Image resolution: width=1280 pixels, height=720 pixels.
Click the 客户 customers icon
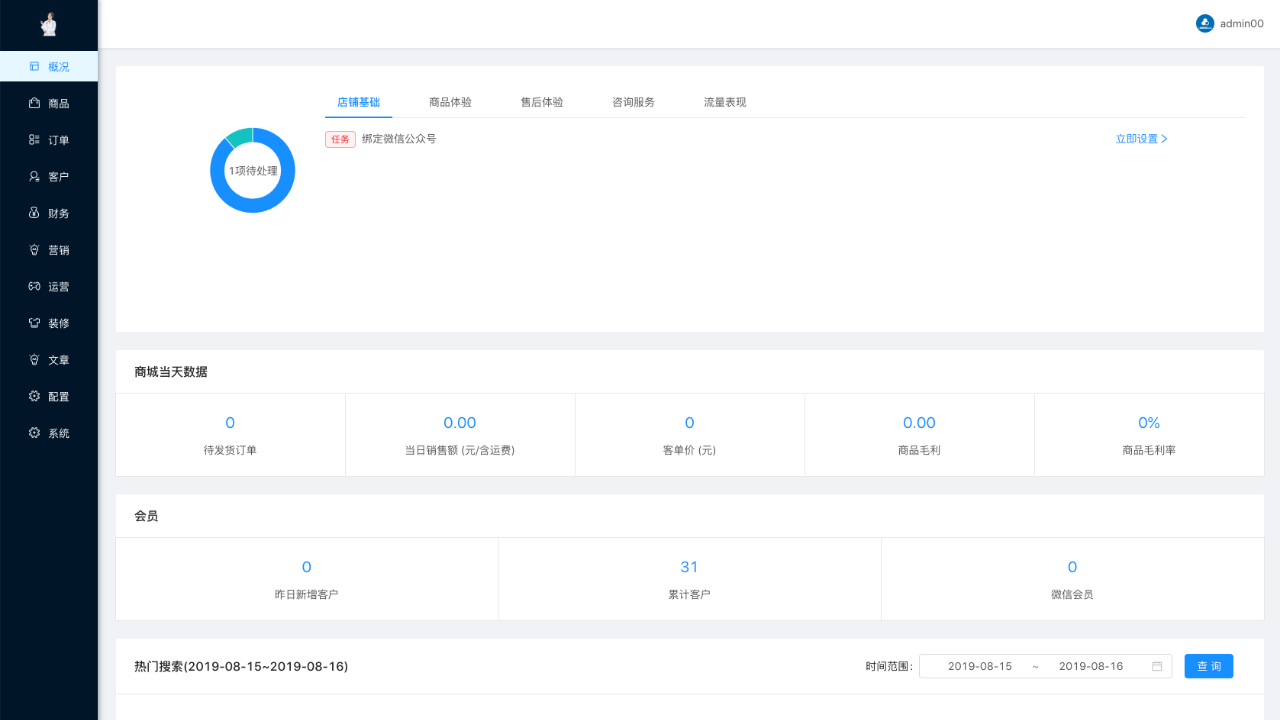click(x=34, y=176)
